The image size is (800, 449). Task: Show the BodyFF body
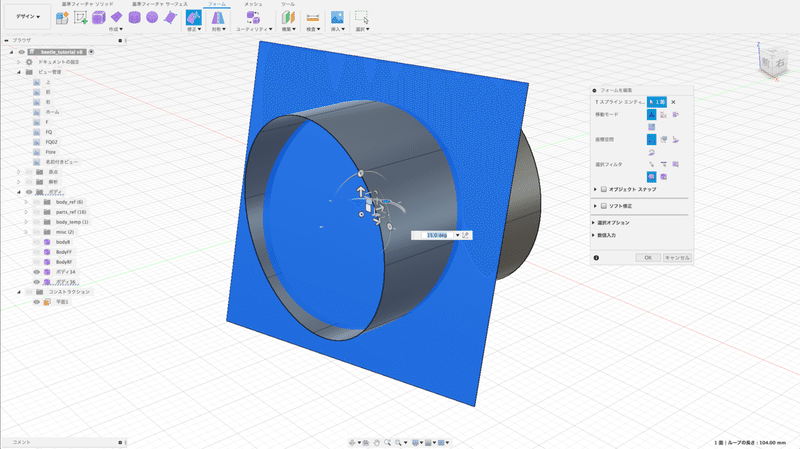point(37,252)
